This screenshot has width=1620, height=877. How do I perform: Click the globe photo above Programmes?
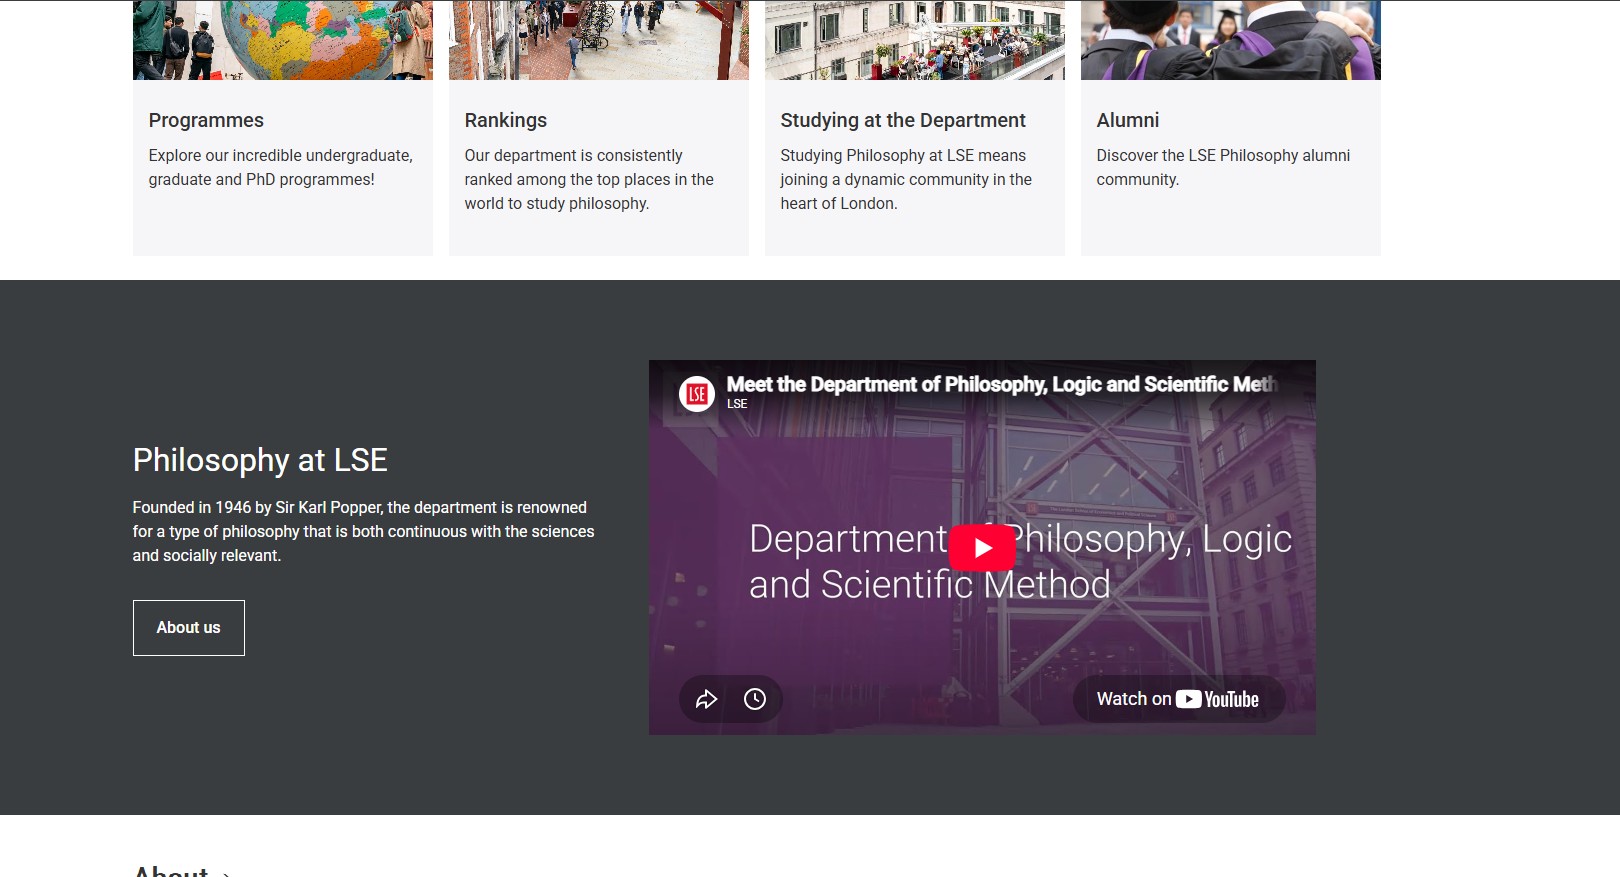283,40
